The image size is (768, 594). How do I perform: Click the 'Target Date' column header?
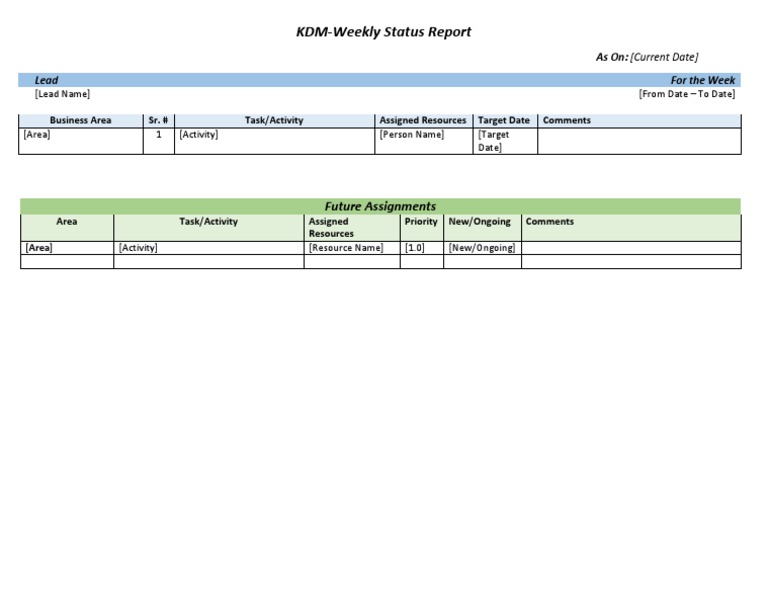point(504,120)
